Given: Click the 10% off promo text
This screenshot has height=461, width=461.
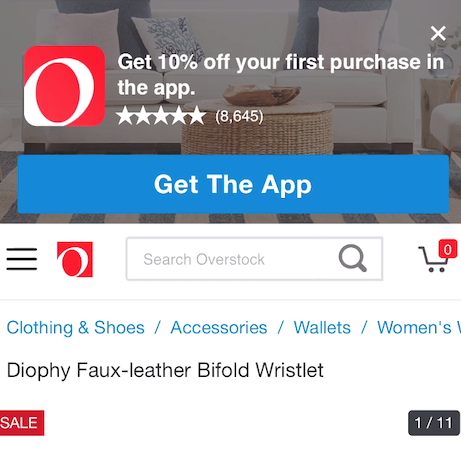Looking at the screenshot, I should [x=281, y=75].
